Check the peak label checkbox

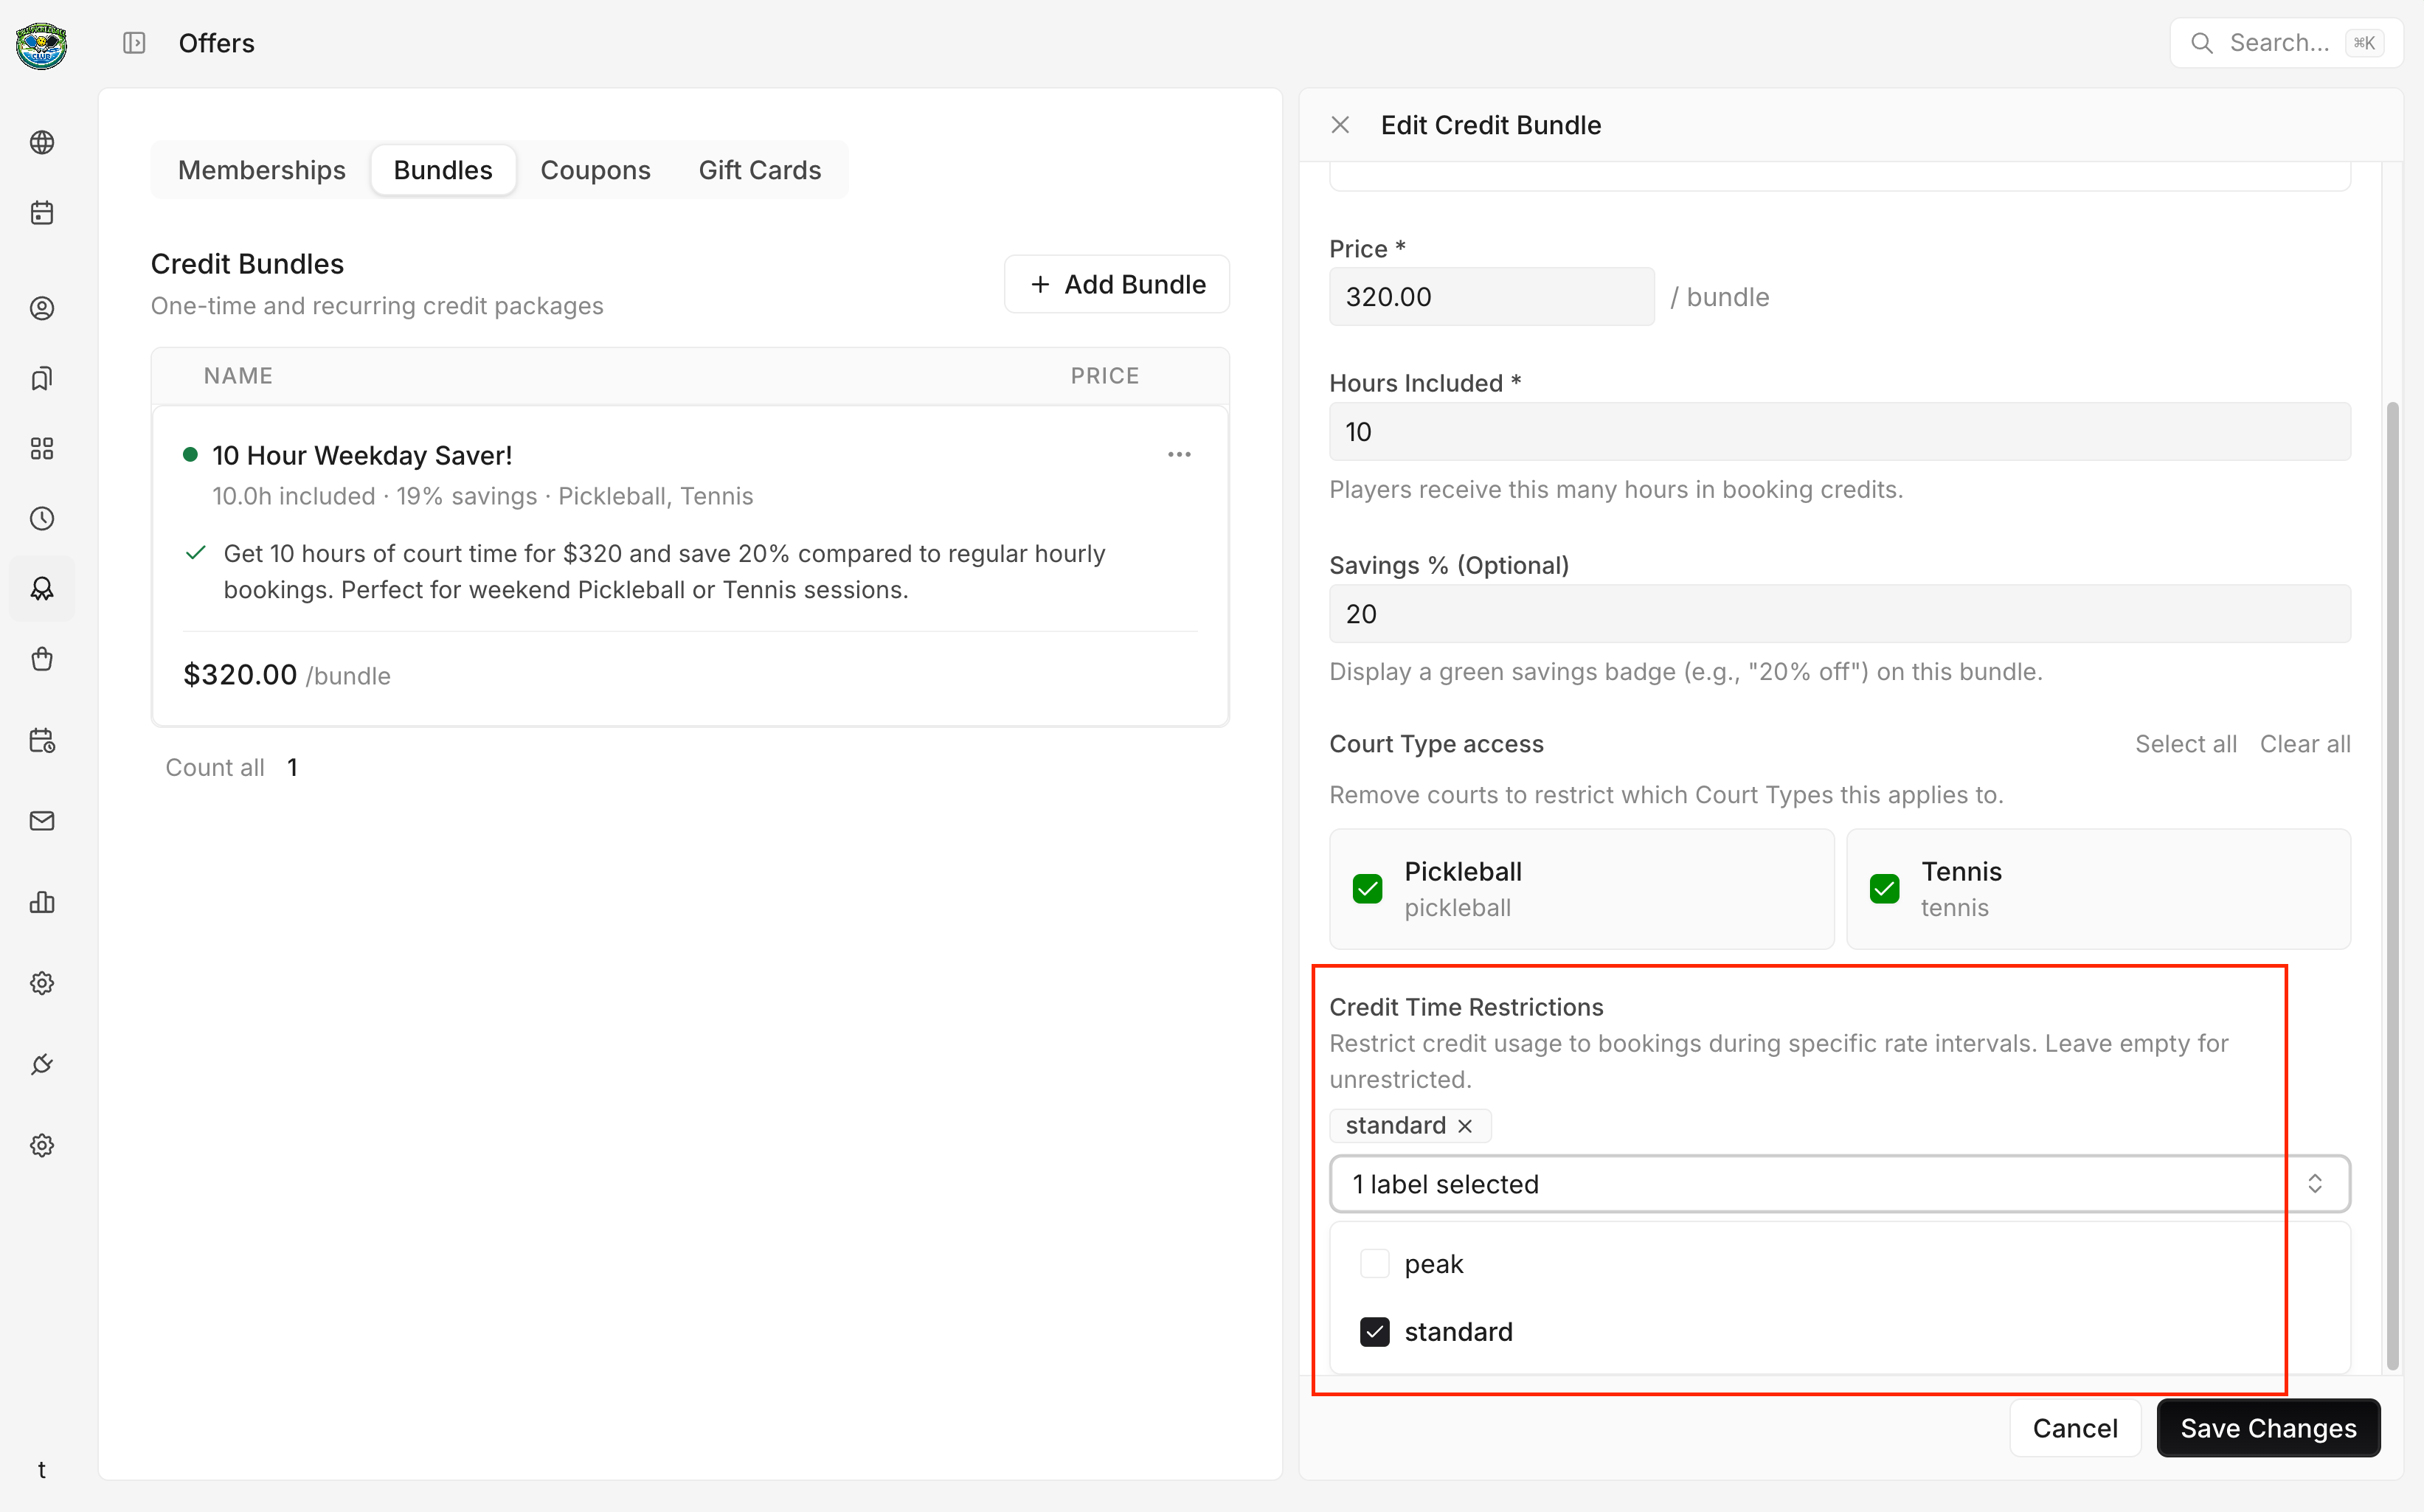[1374, 1263]
